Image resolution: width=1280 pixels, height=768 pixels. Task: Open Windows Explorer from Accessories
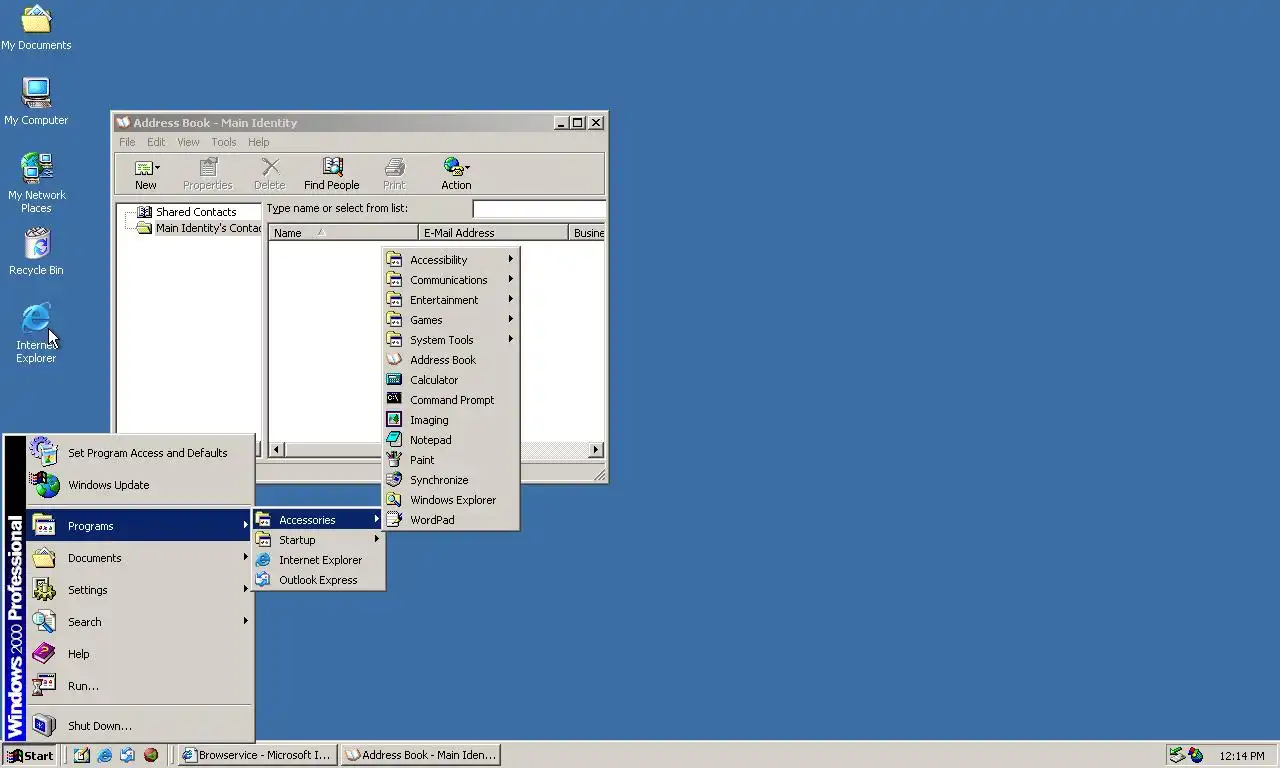point(450,500)
